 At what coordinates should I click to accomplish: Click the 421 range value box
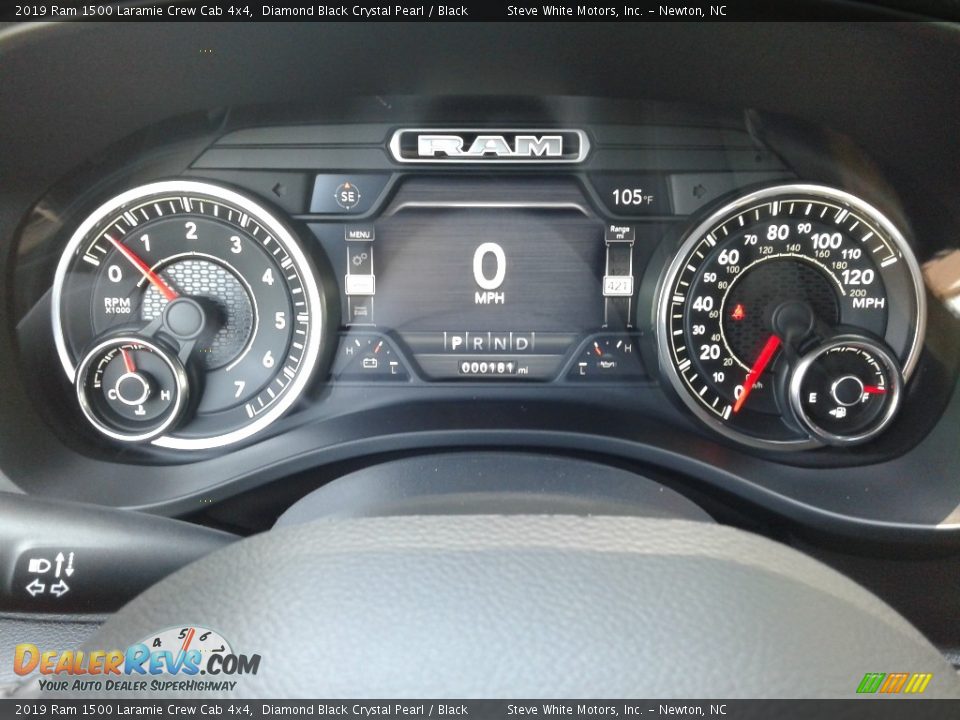(618, 285)
